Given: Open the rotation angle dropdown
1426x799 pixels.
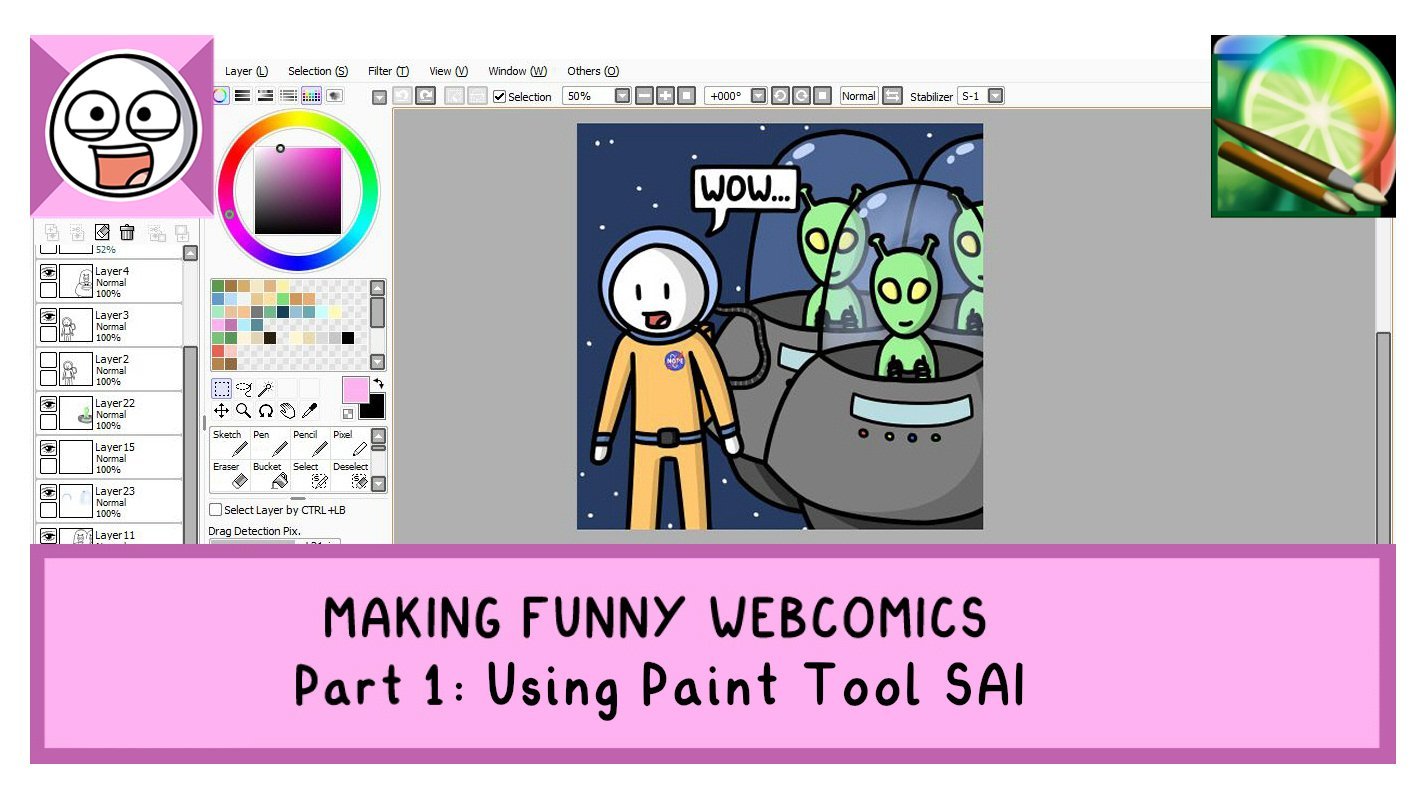Looking at the screenshot, I should coord(758,96).
